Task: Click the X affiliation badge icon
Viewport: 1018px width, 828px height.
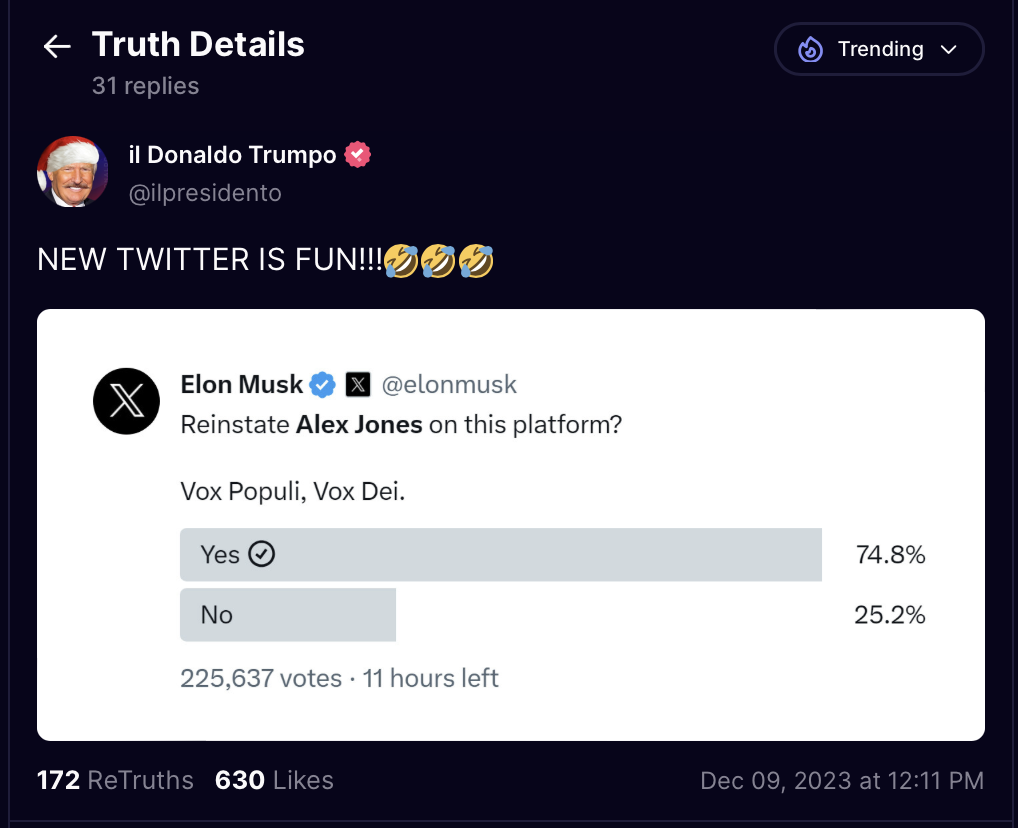Action: click(358, 384)
